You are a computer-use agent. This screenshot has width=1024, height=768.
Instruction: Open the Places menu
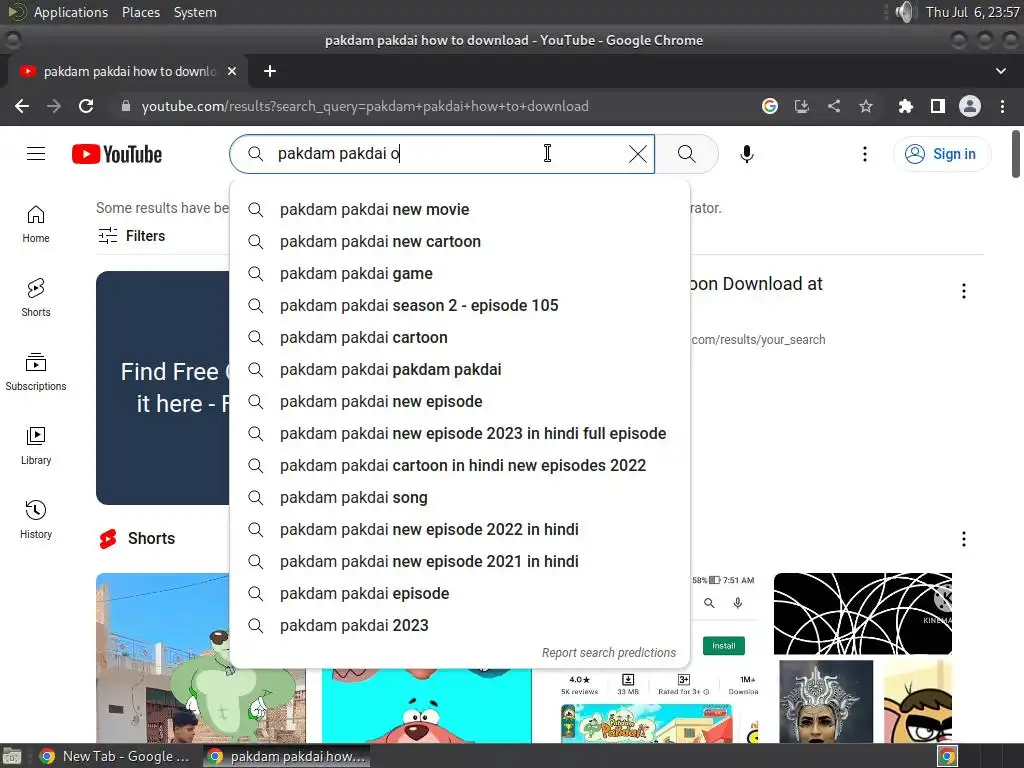141,12
